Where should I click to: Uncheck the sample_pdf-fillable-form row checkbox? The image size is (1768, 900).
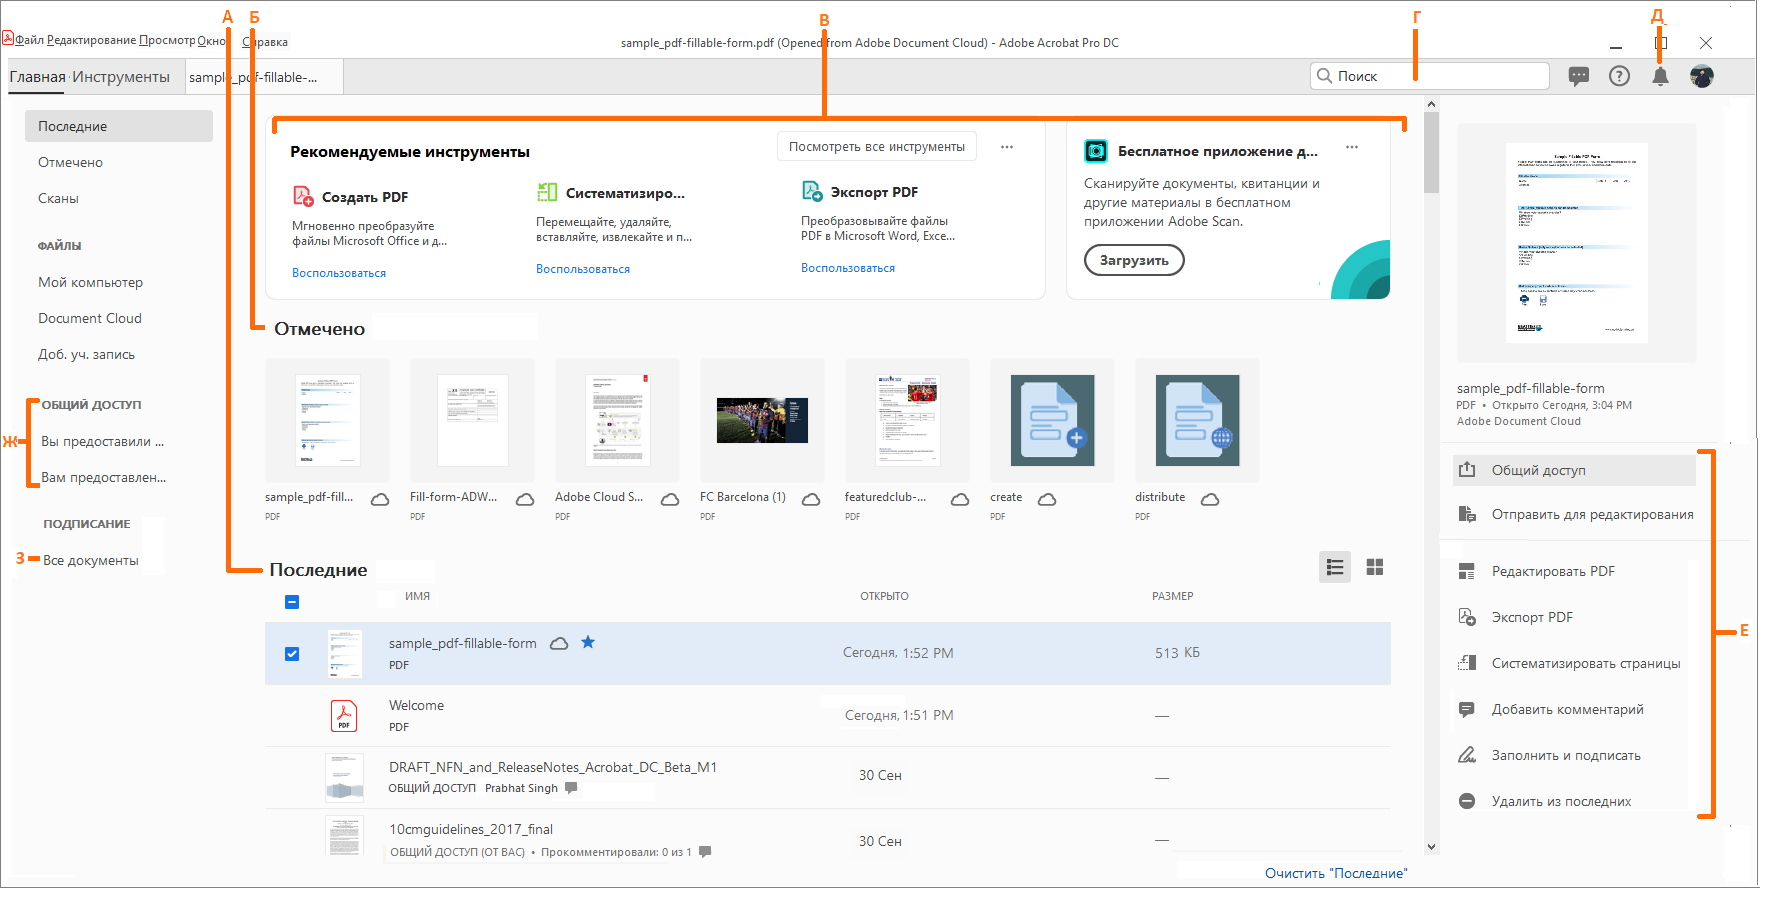pyautogui.click(x=292, y=654)
